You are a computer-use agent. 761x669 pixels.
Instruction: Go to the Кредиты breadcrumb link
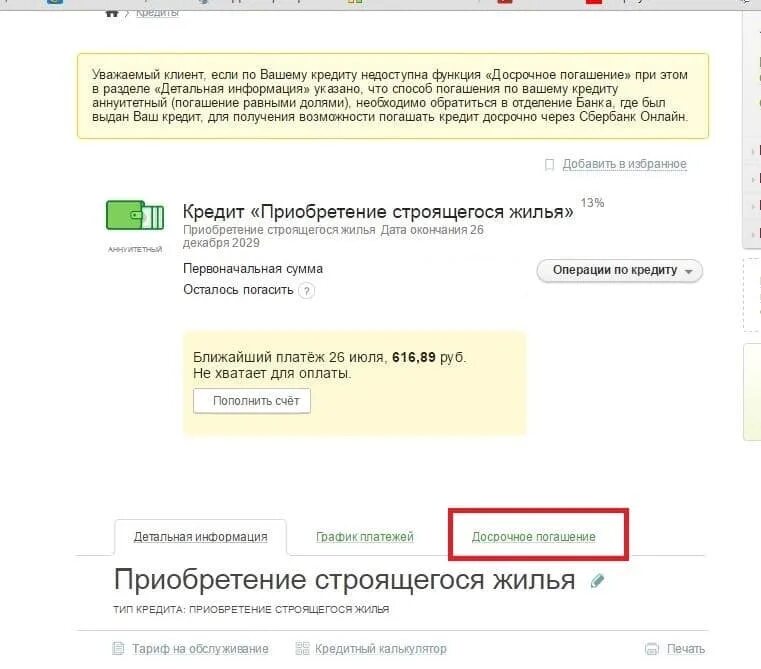pyautogui.click(x=157, y=13)
